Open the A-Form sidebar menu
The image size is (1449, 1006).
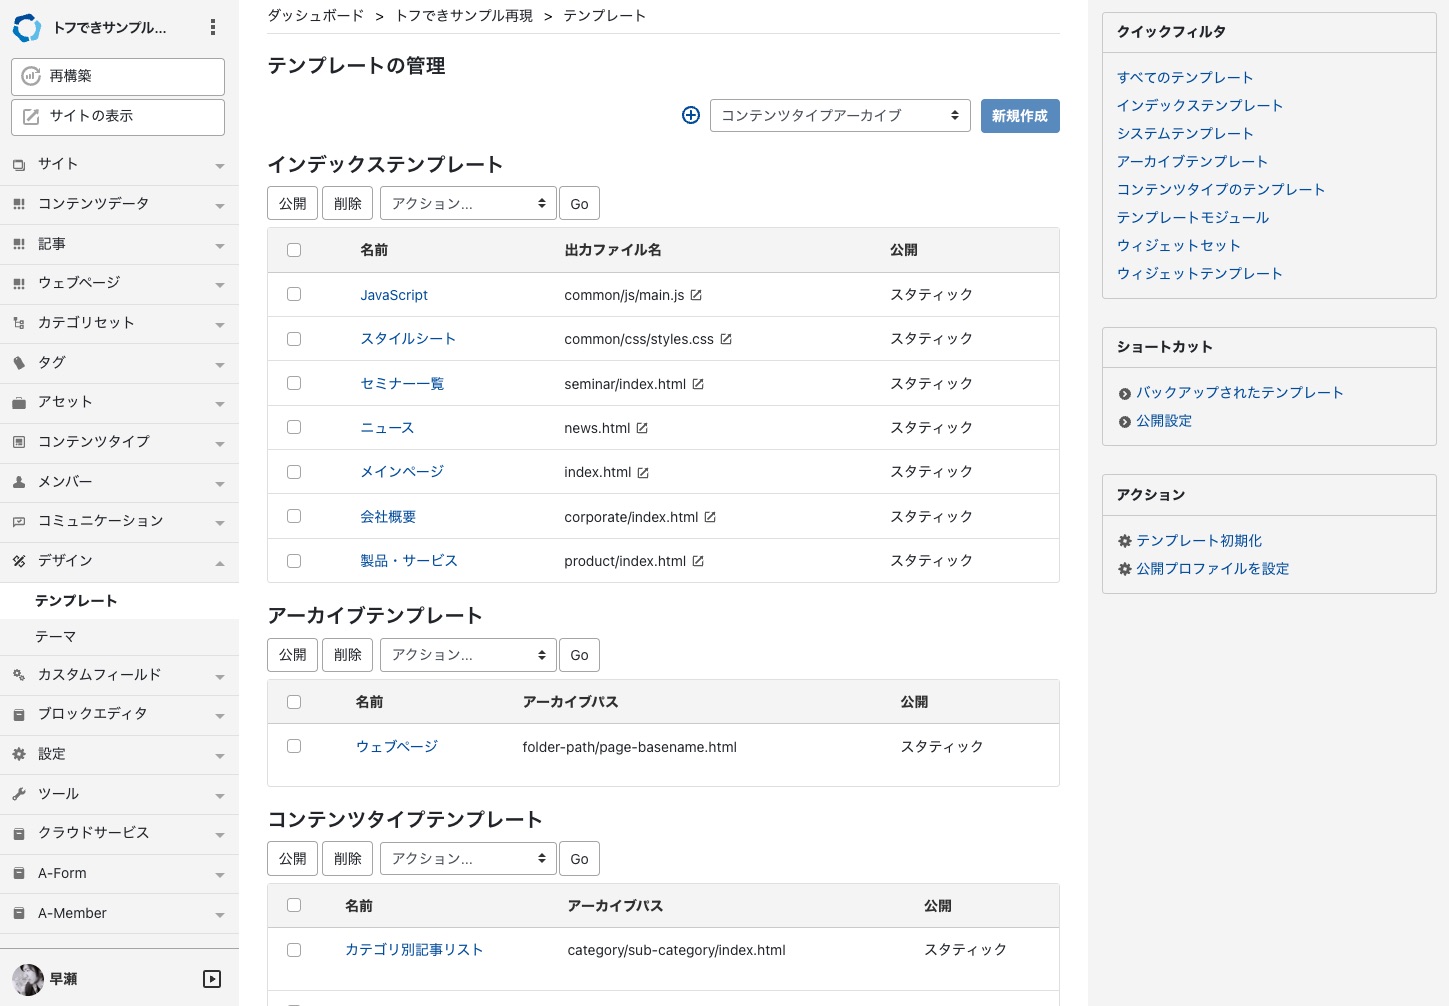click(119, 873)
